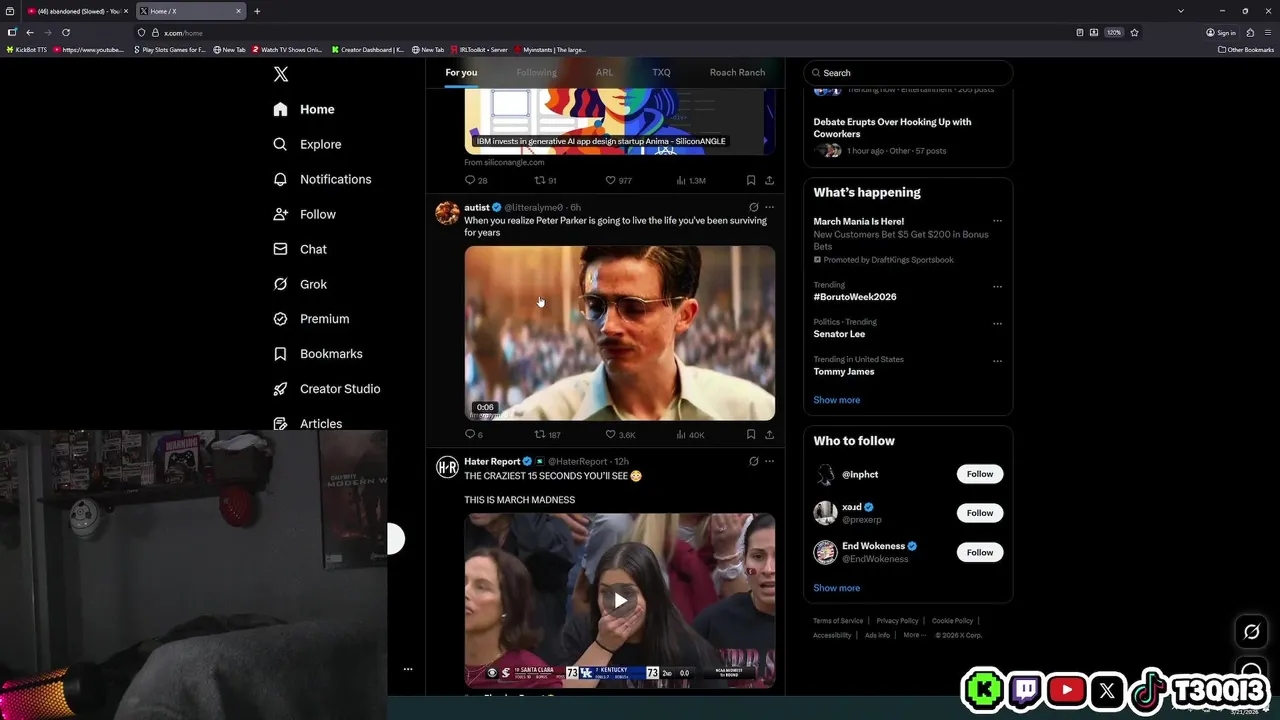Open the floating Grok button
1280x720 pixels.
(1251, 631)
